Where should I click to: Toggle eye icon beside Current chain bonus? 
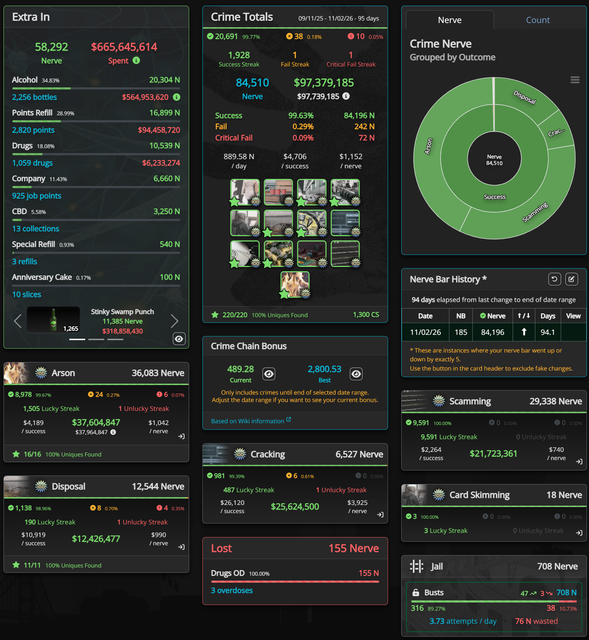click(x=269, y=373)
